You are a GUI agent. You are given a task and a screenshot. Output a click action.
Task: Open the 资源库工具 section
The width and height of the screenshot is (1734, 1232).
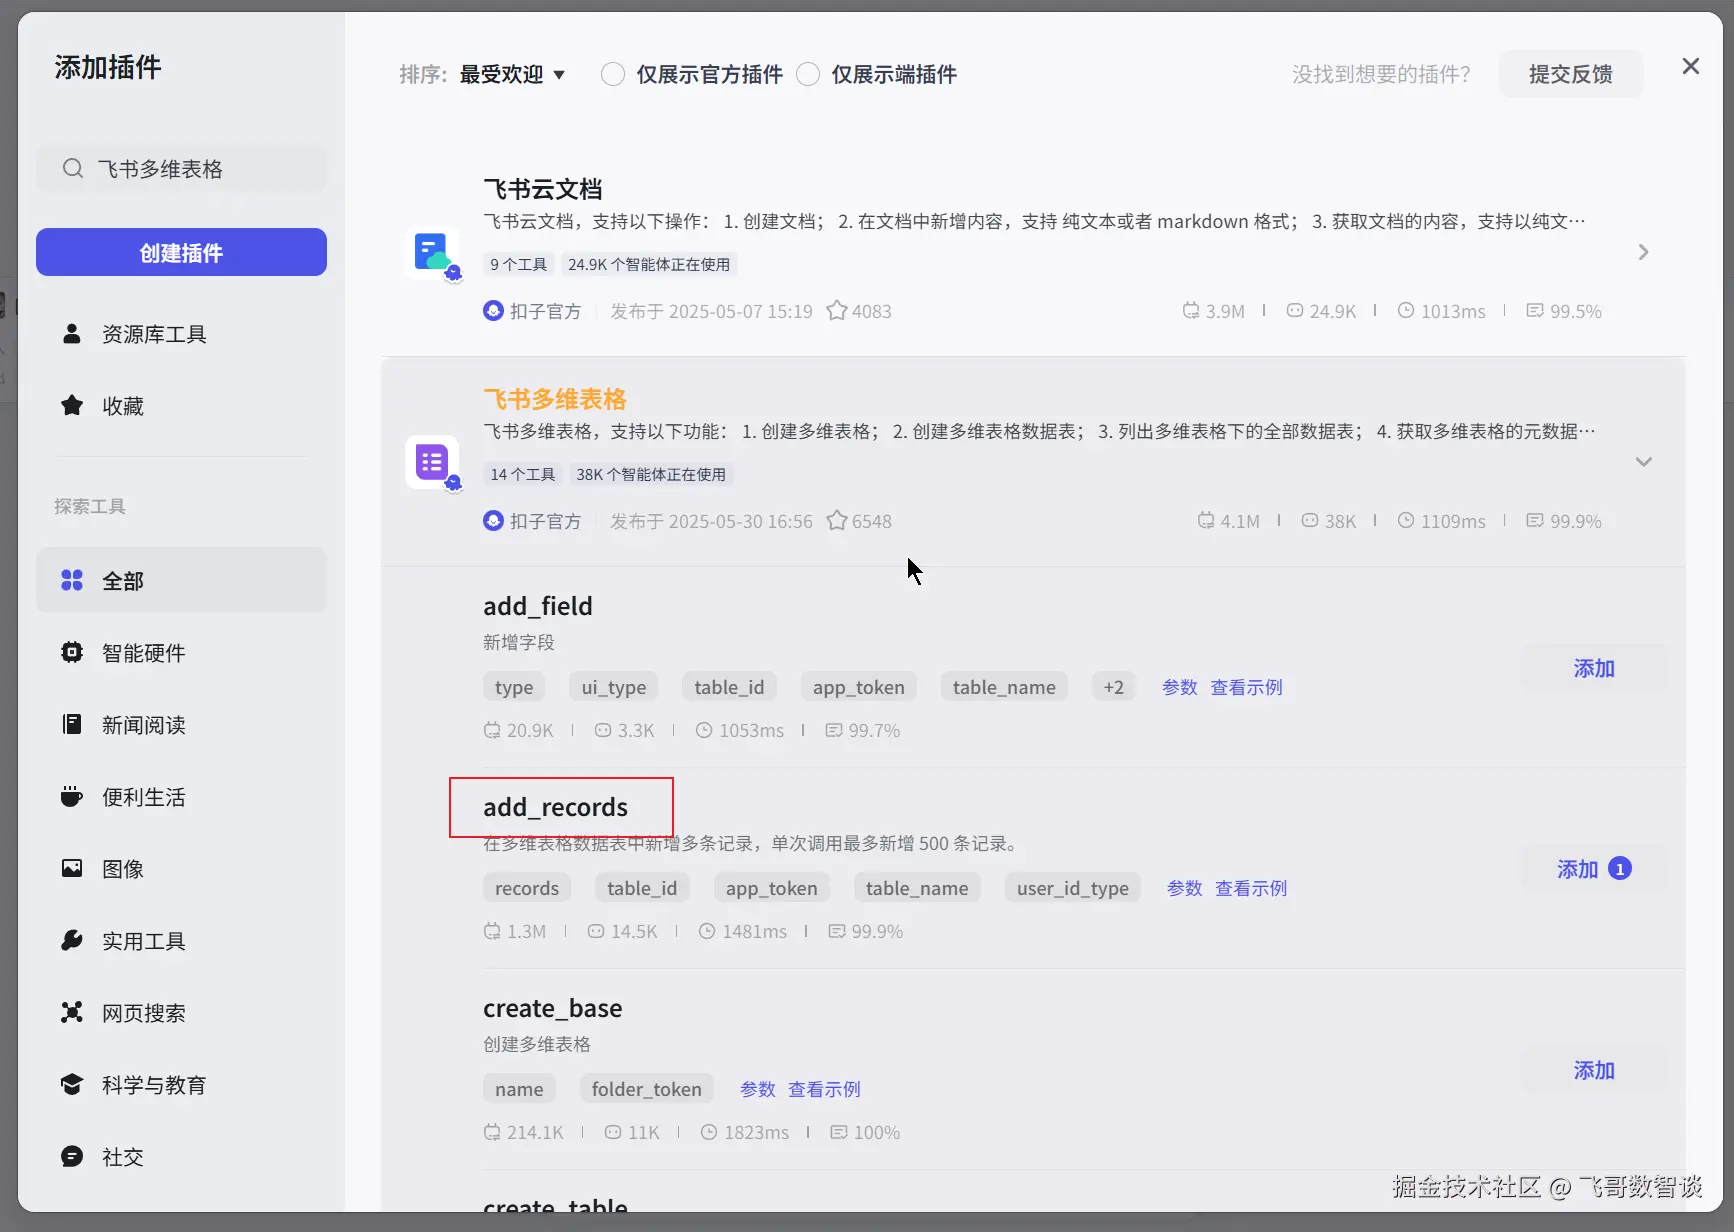[x=182, y=333]
